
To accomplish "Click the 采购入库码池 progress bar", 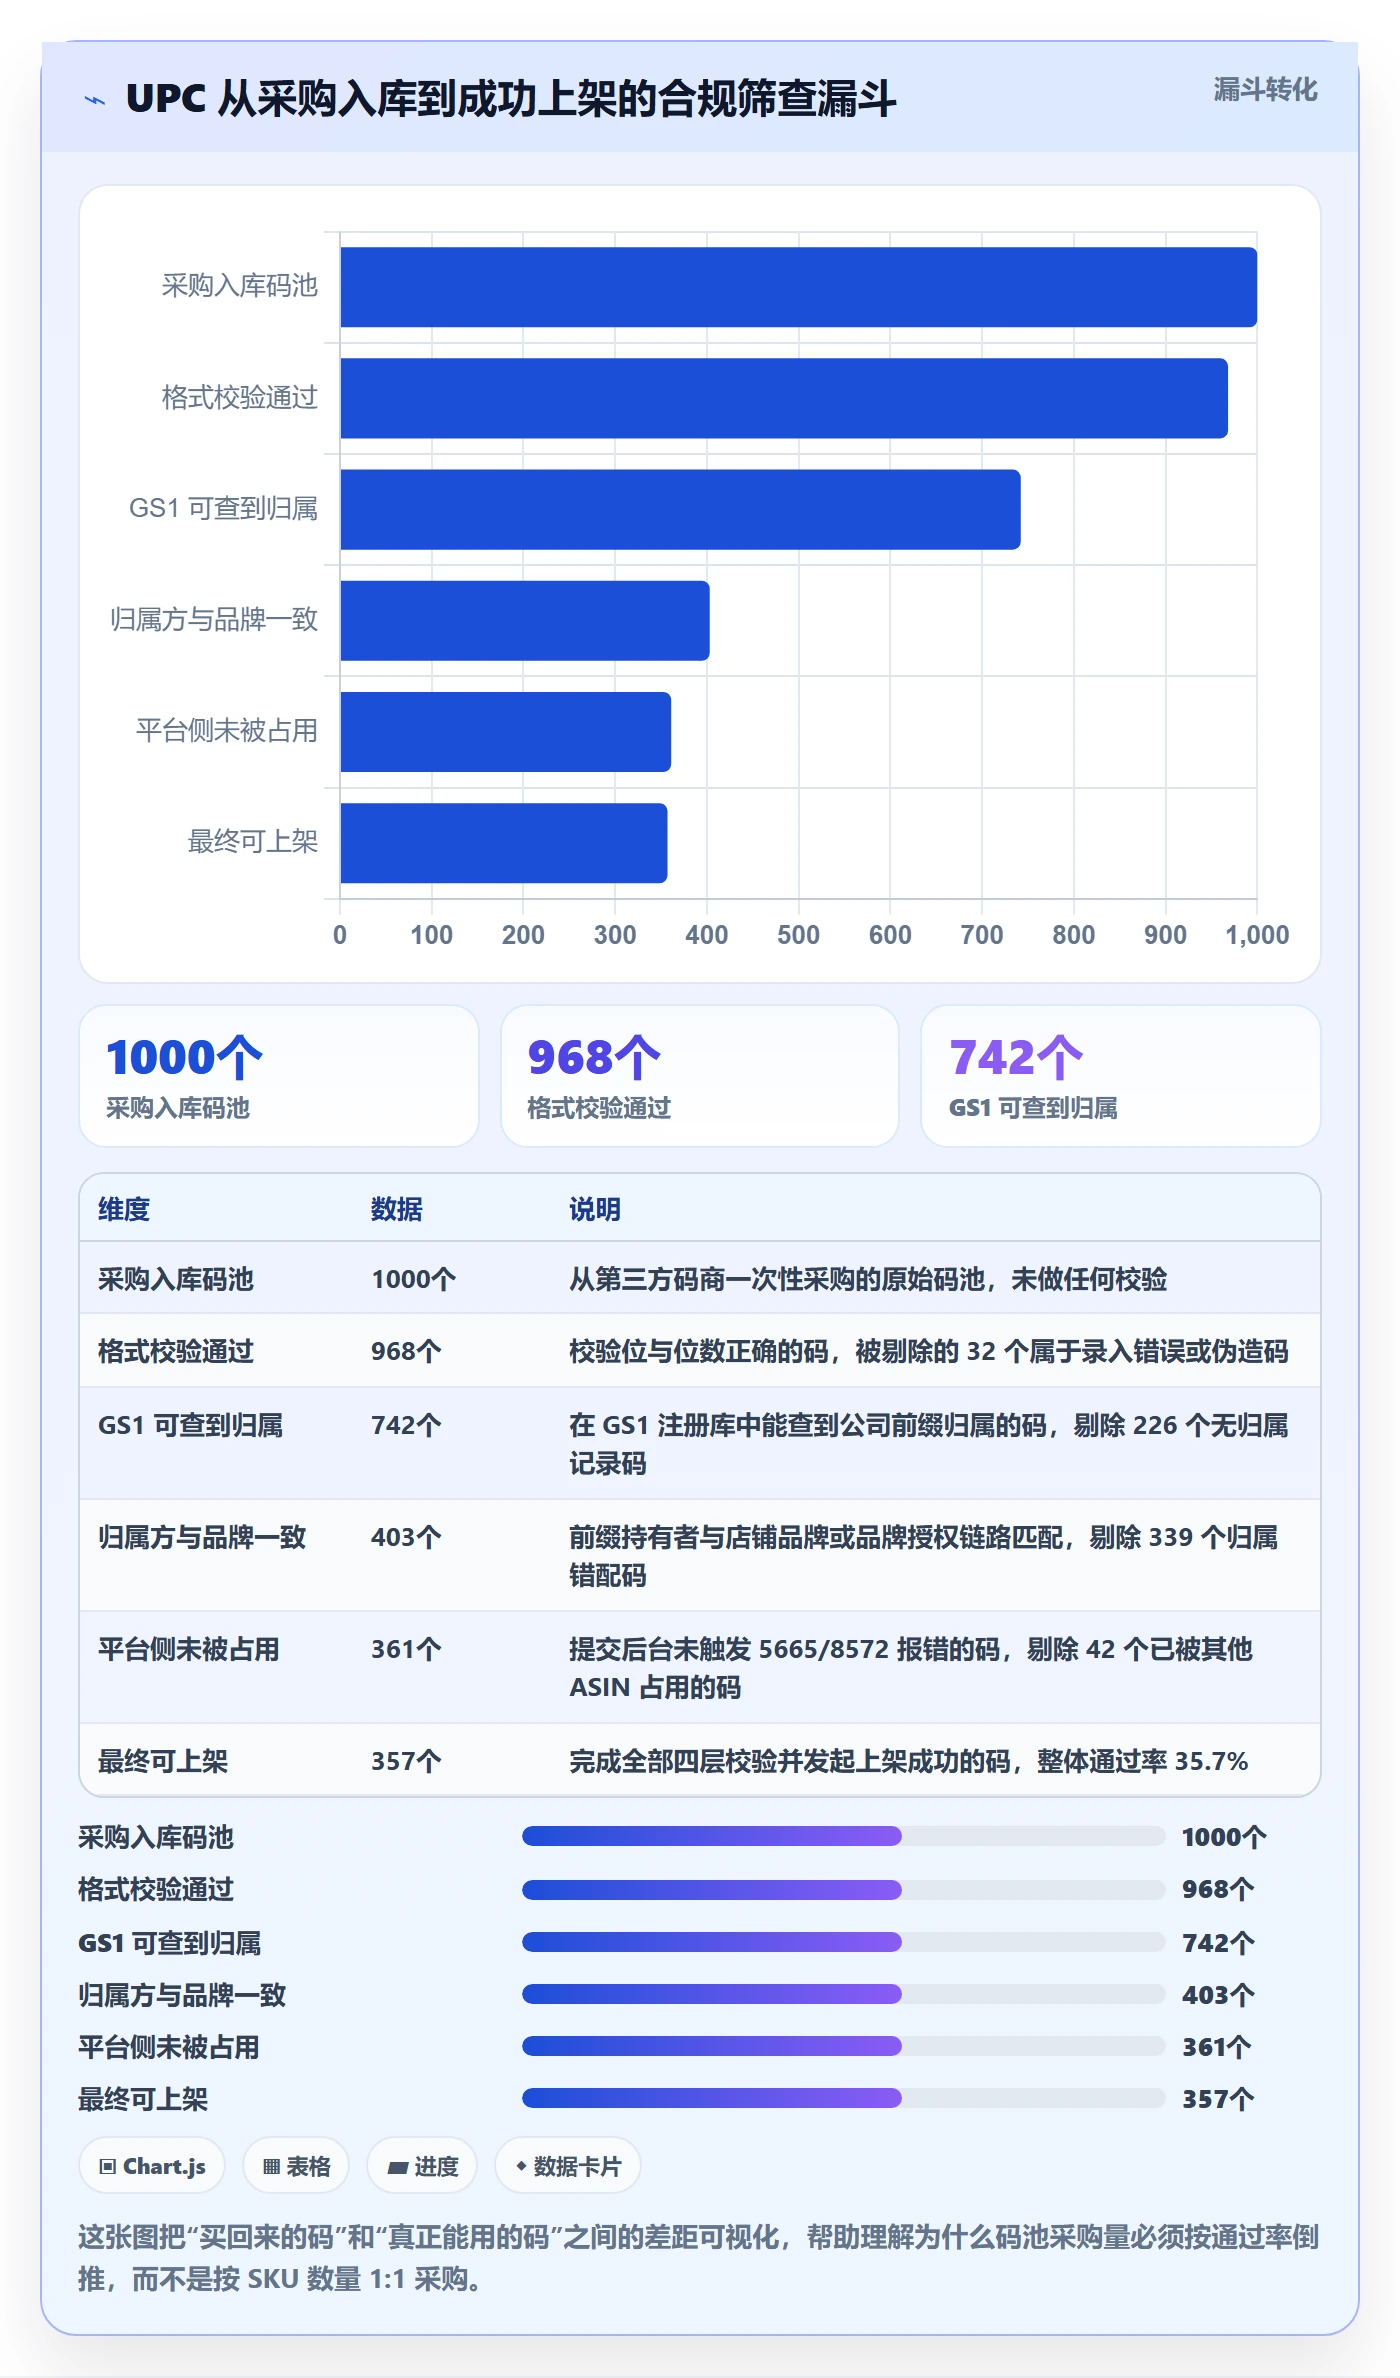I will click(843, 1836).
